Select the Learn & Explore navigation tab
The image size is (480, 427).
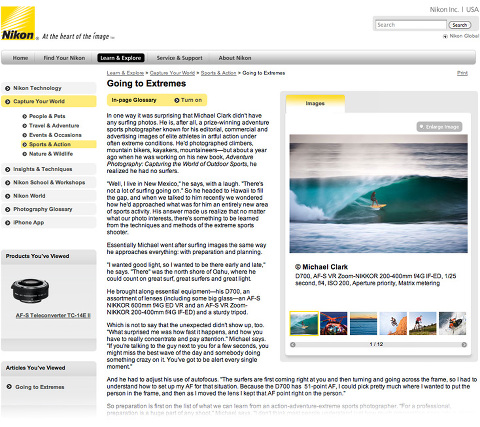tap(121, 58)
